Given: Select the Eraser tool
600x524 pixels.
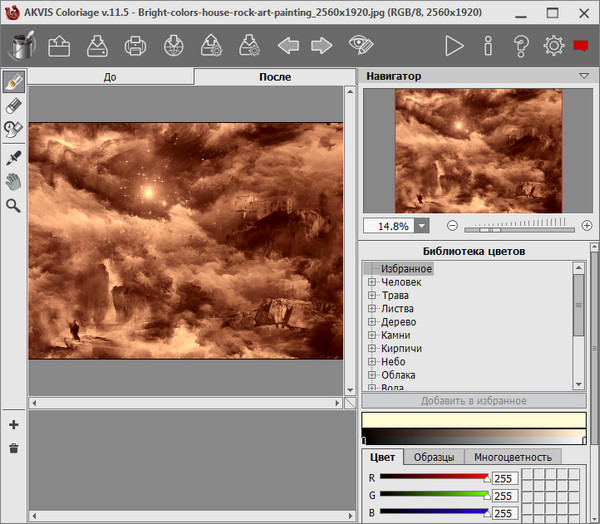Looking at the screenshot, I should pyautogui.click(x=14, y=105).
